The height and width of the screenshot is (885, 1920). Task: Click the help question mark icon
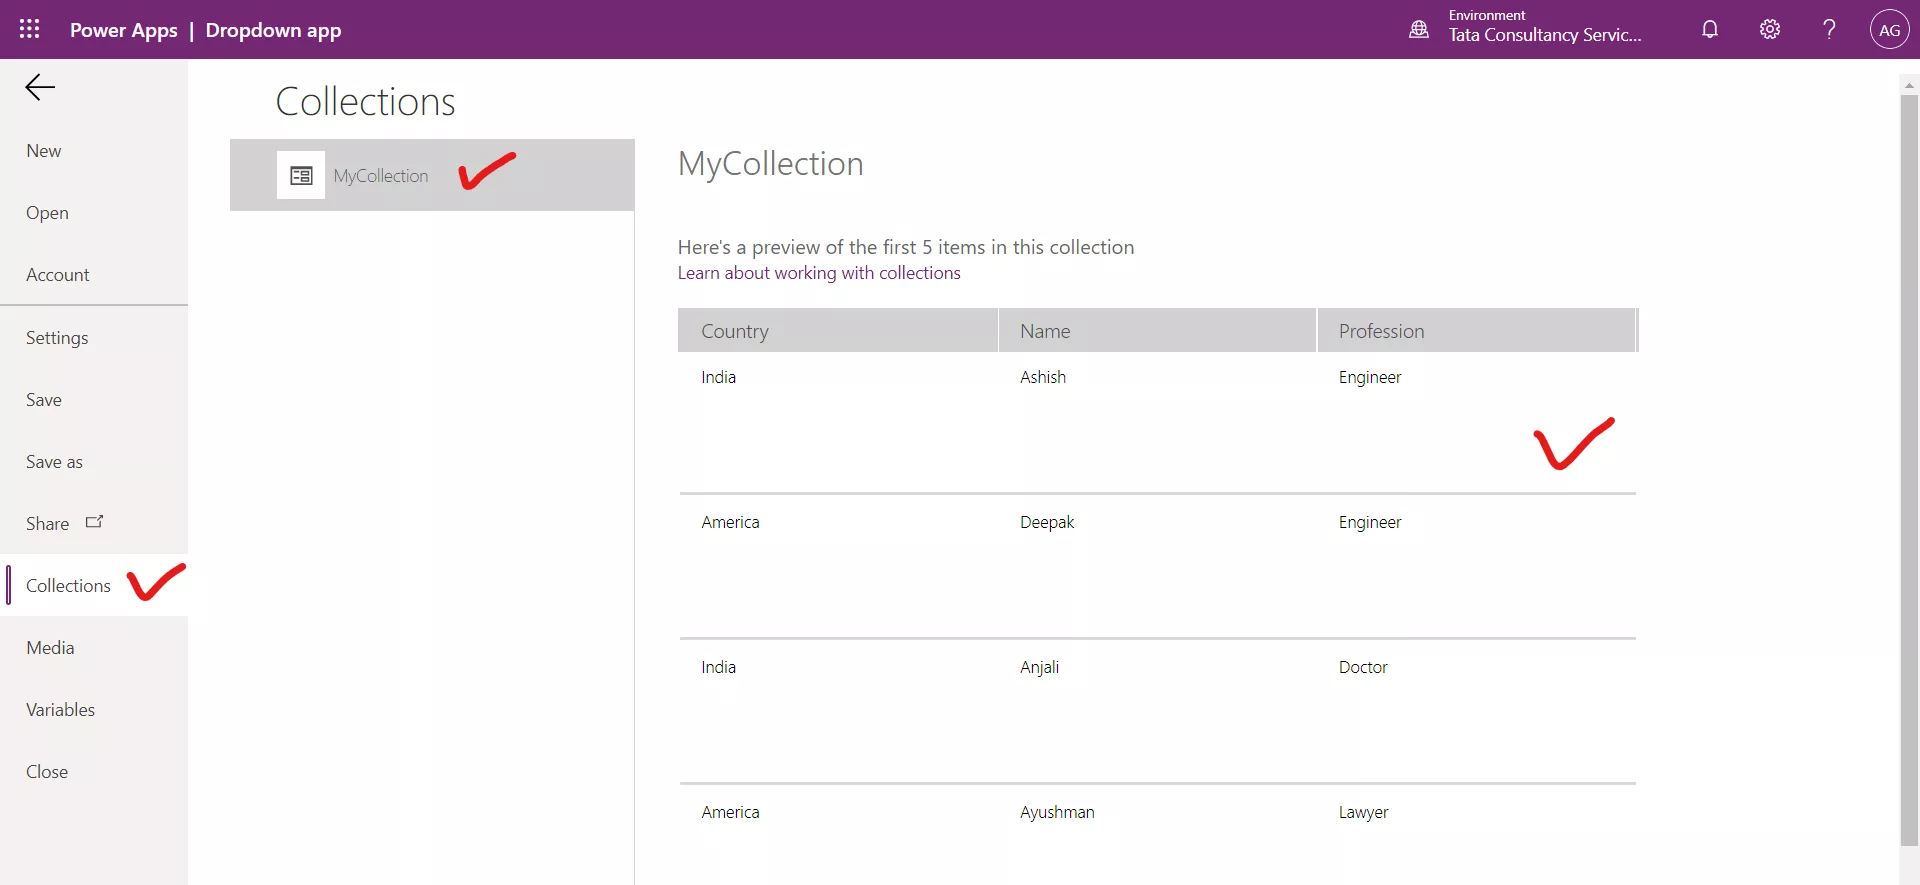coord(1829,29)
